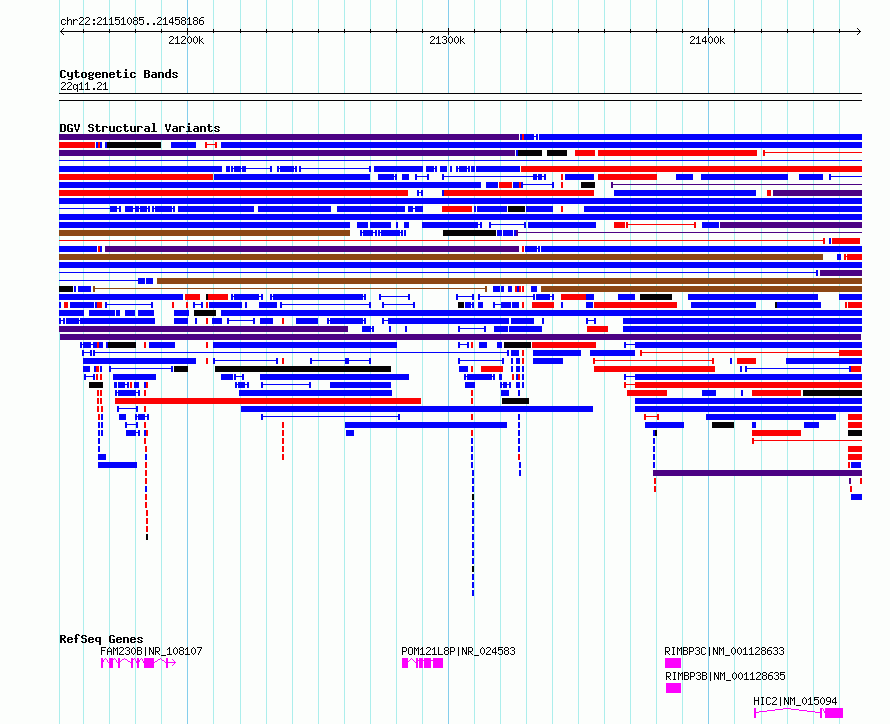
Task: Select the RIMBP3B magenta gene block
Action: click(x=673, y=688)
